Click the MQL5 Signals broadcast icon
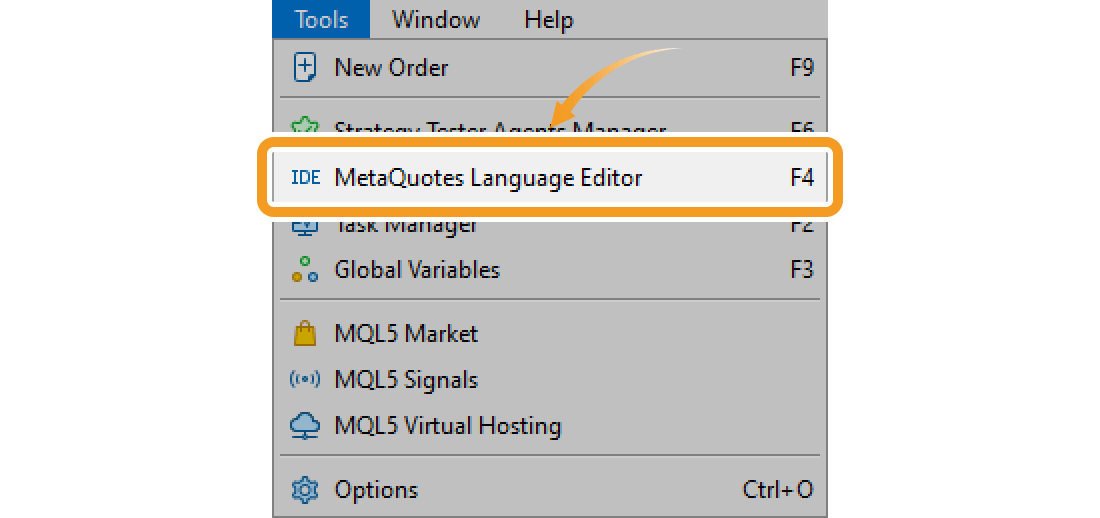Image resolution: width=1100 pixels, height=518 pixels. (304, 380)
